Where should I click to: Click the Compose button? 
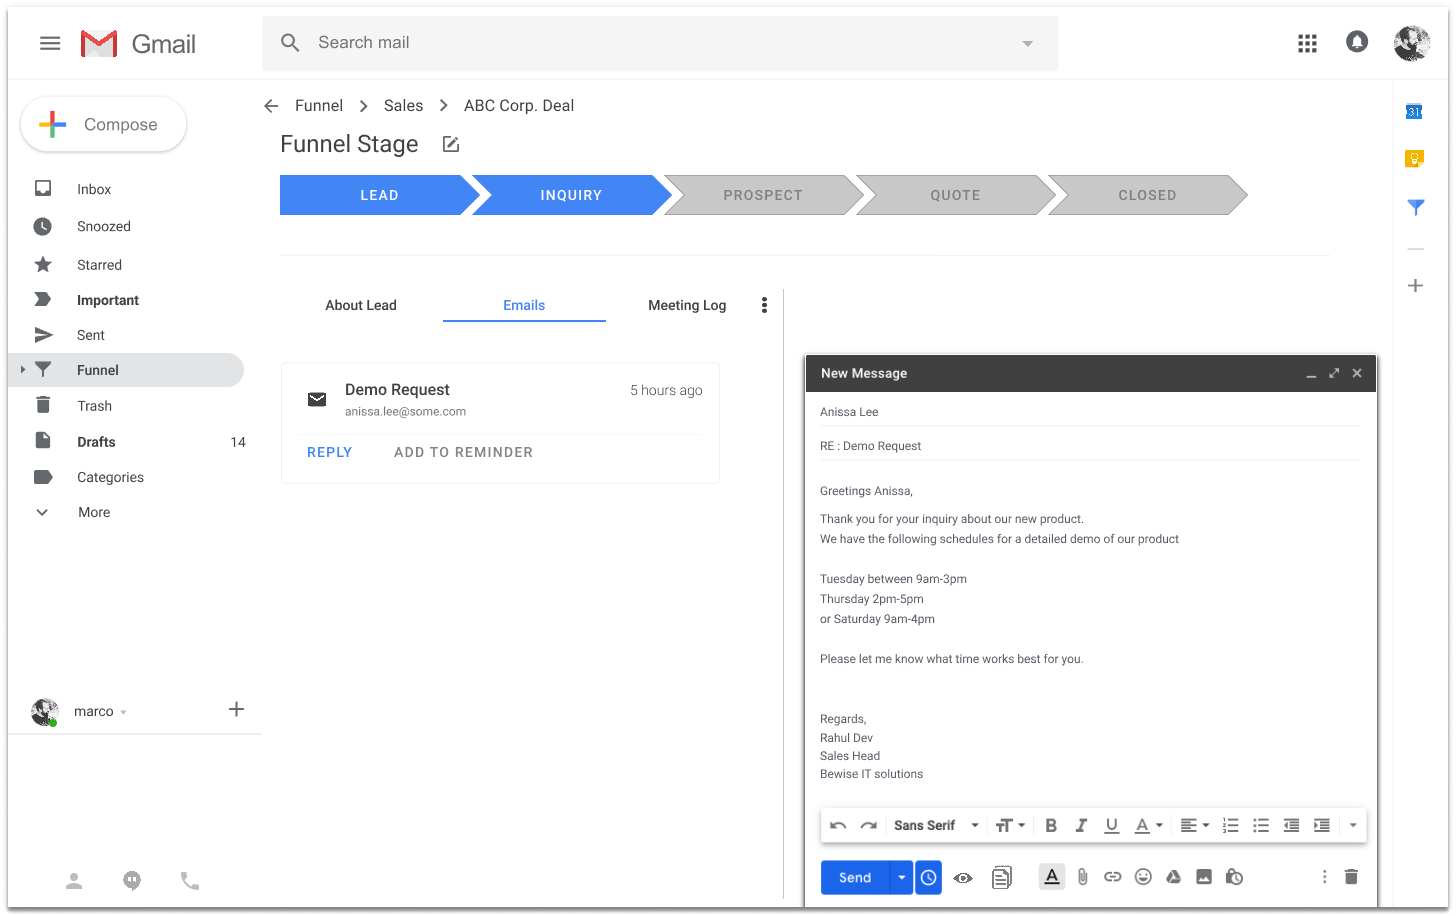[104, 125]
